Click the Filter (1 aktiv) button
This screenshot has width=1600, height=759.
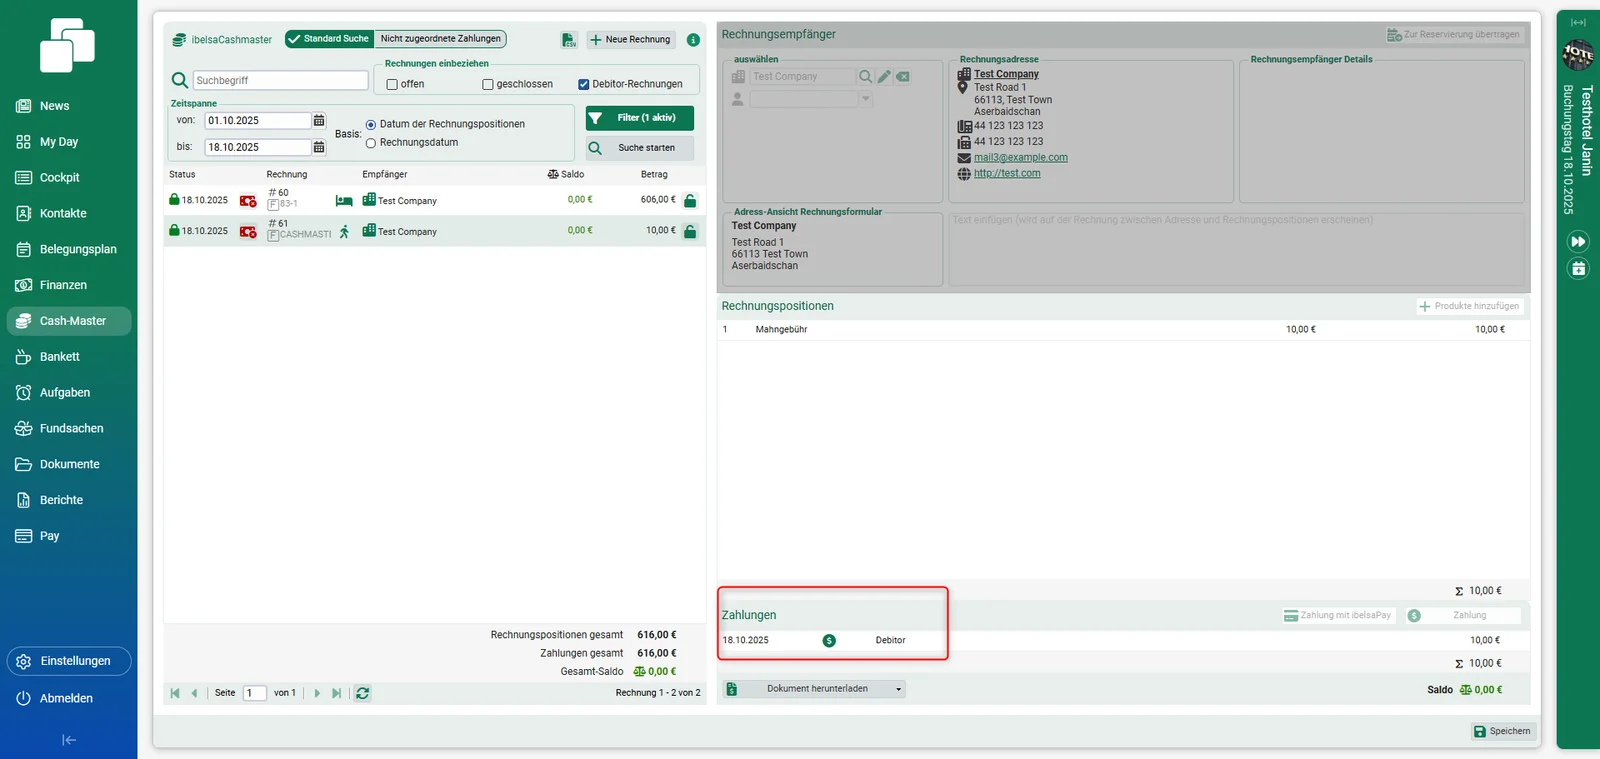point(640,118)
